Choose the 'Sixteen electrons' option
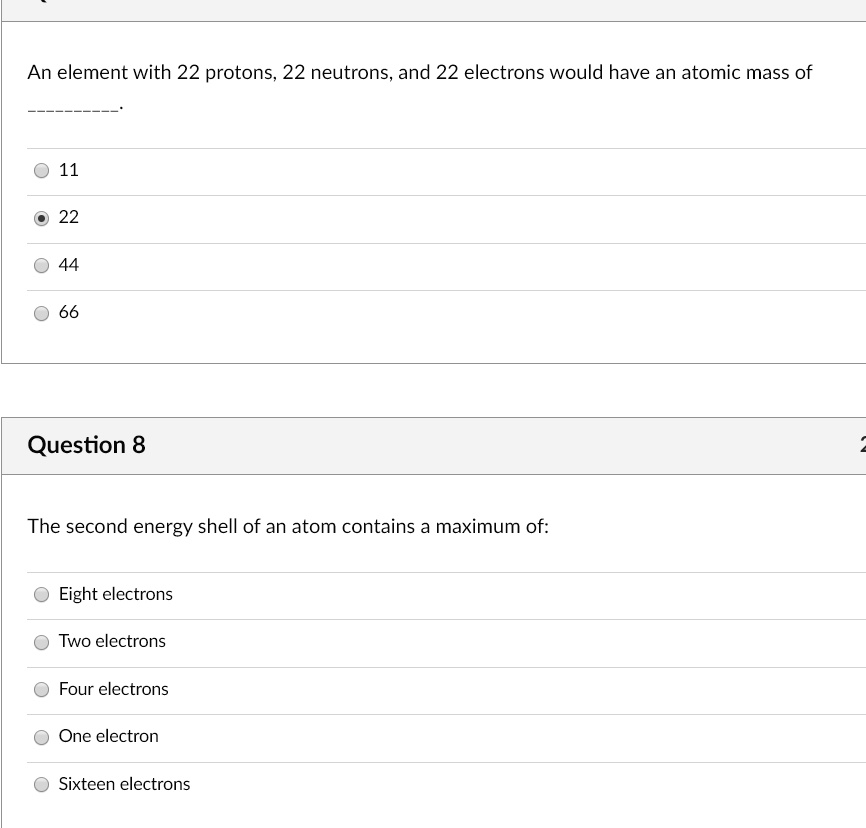Screen dimensions: 866x828 coord(41,784)
